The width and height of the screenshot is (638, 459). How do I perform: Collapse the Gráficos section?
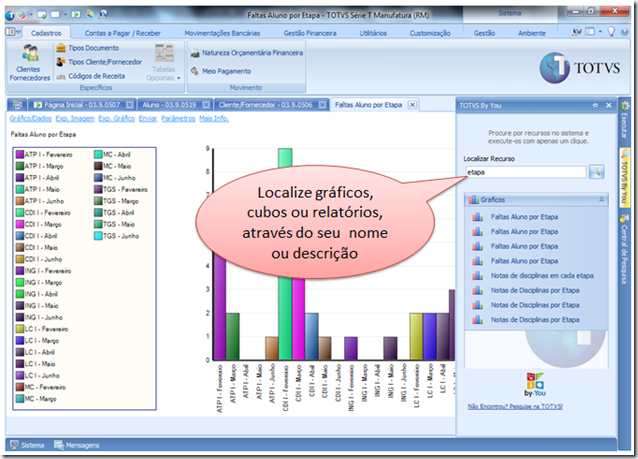pos(602,200)
